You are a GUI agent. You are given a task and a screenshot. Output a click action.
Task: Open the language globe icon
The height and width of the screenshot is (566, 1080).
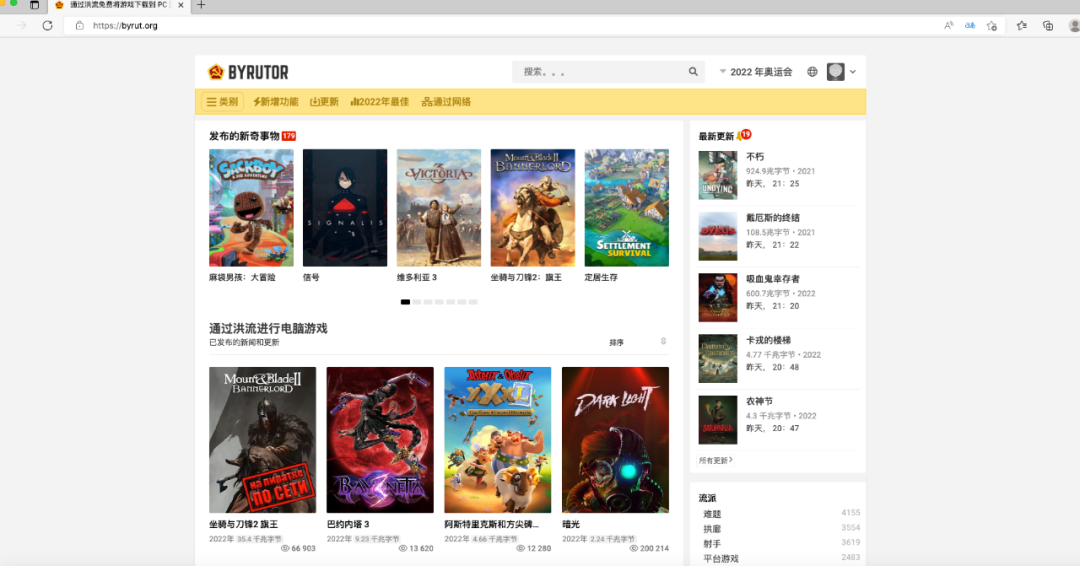(x=812, y=72)
